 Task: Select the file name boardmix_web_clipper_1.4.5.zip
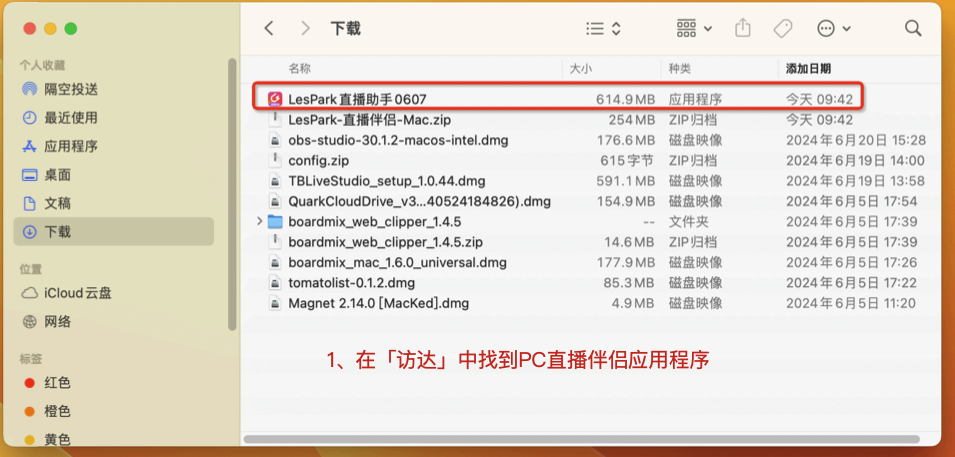point(386,242)
